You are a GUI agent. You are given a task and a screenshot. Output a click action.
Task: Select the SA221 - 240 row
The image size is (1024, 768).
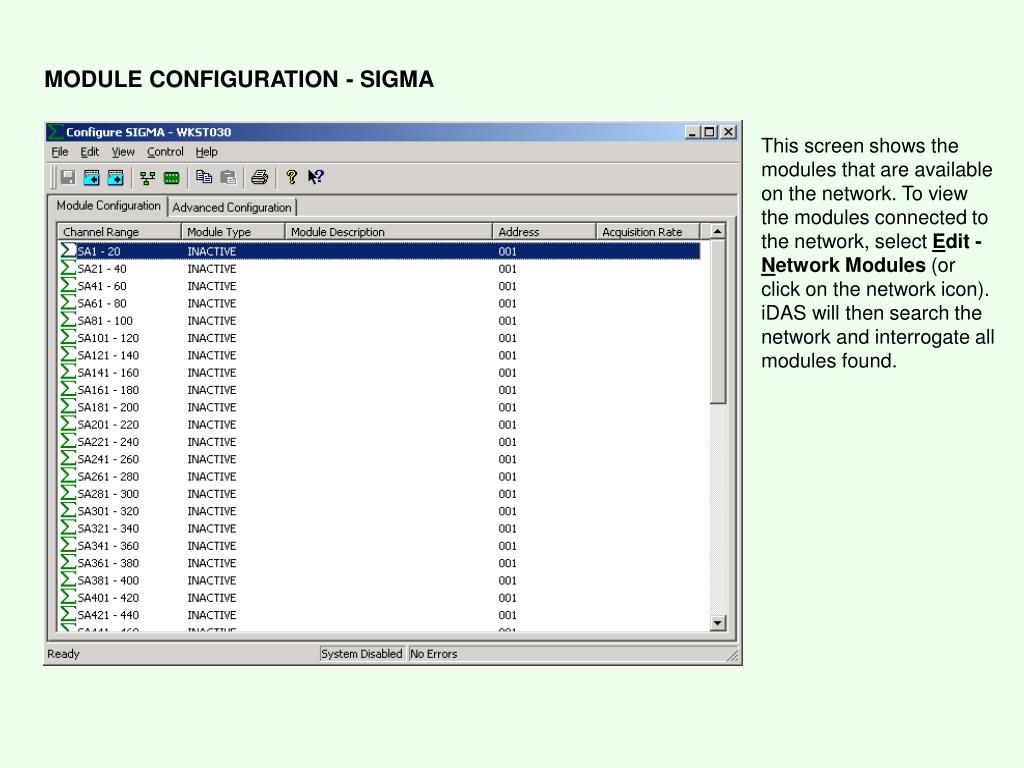tap(379, 441)
